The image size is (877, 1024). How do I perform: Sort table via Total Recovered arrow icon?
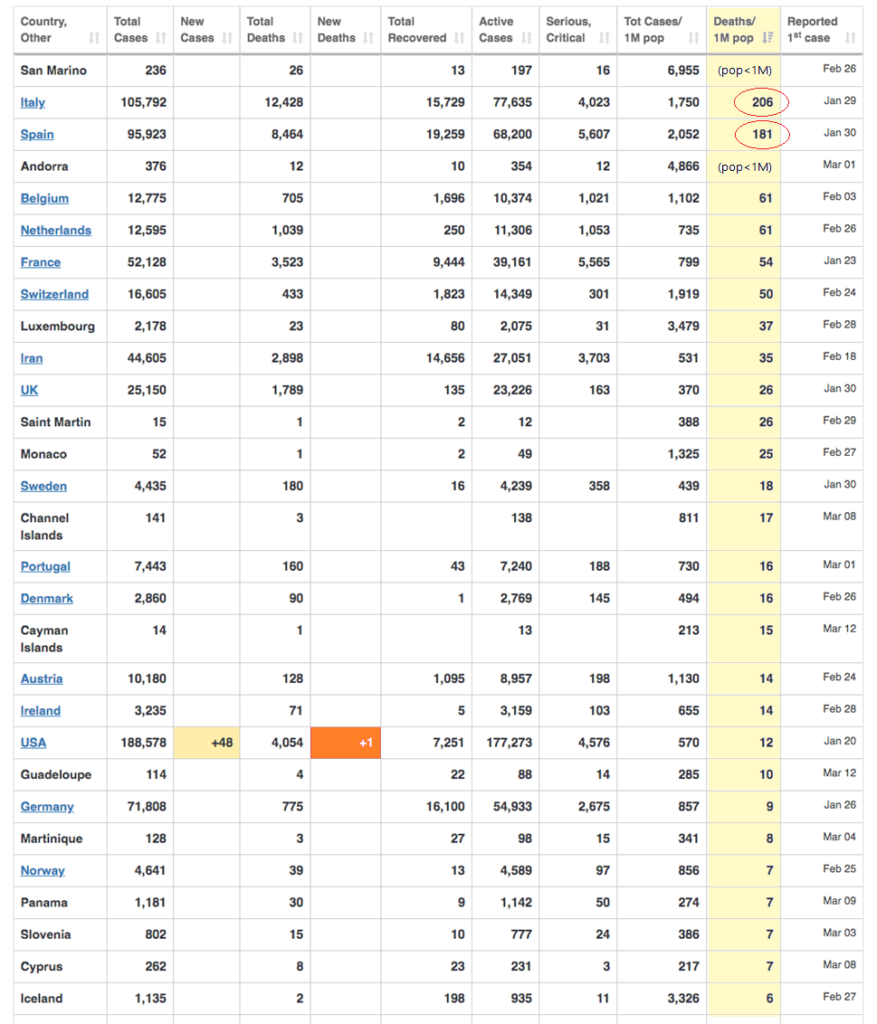click(x=458, y=38)
